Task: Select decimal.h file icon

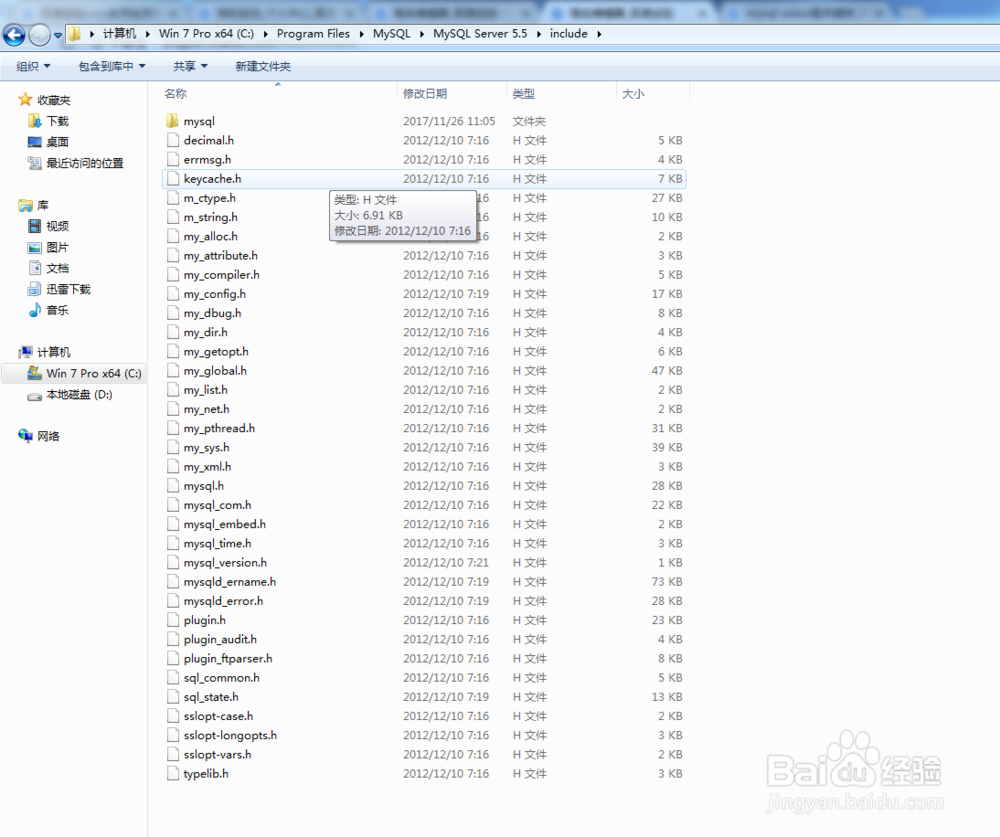Action: pyautogui.click(x=172, y=140)
